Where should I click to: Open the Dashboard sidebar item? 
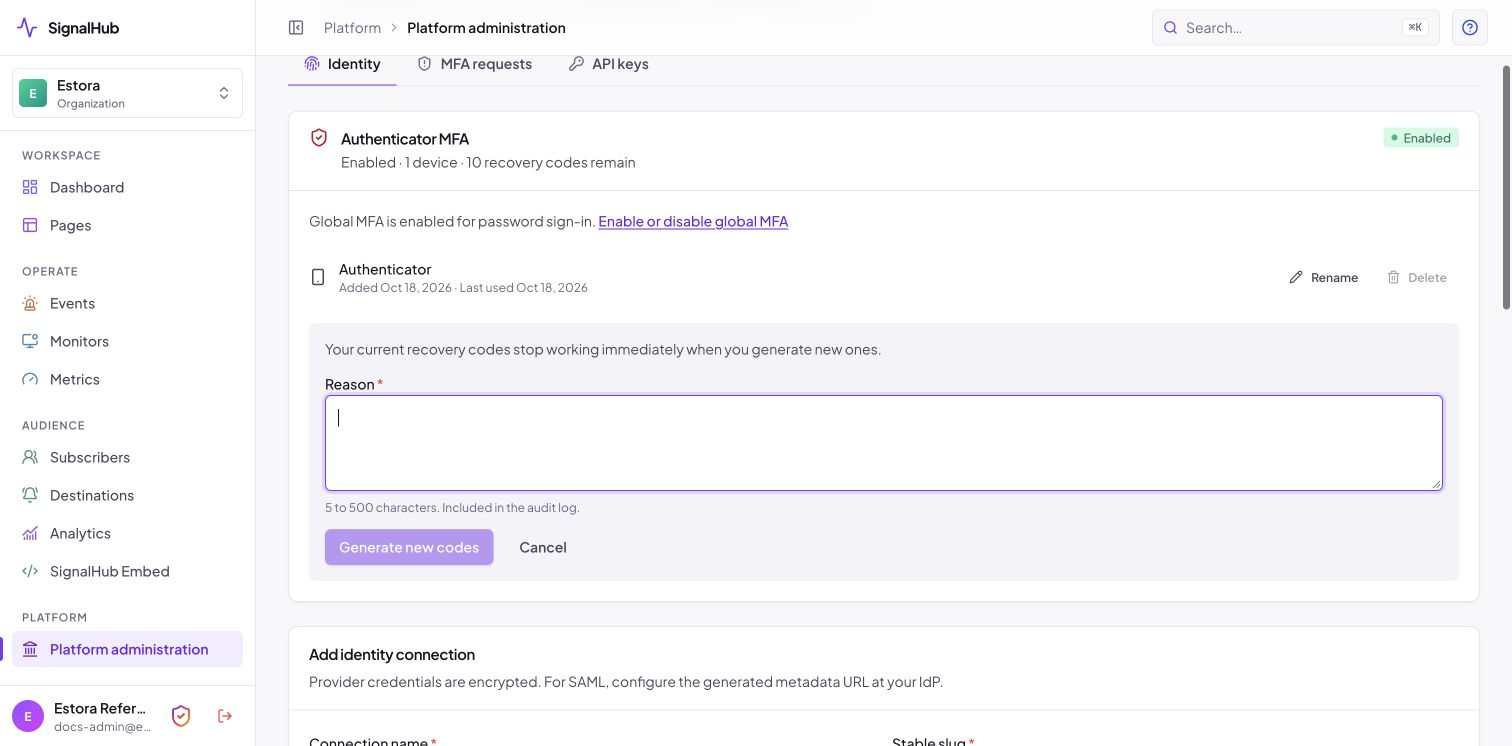pos(127,187)
